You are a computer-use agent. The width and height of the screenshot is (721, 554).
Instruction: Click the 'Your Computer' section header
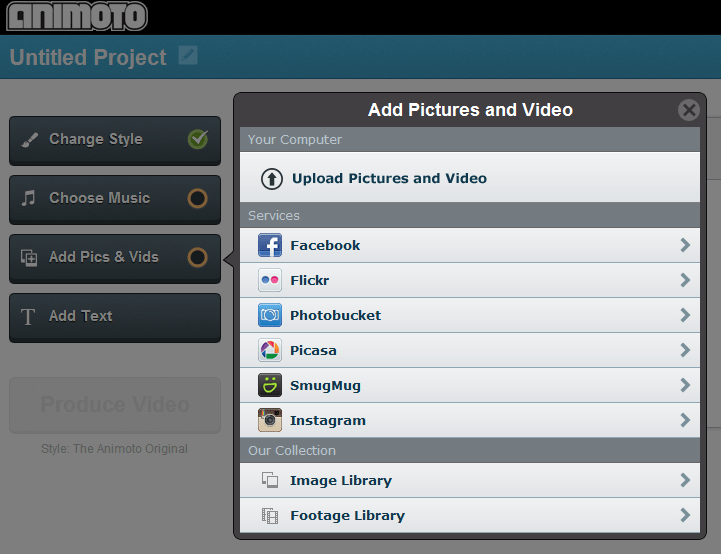coord(470,139)
